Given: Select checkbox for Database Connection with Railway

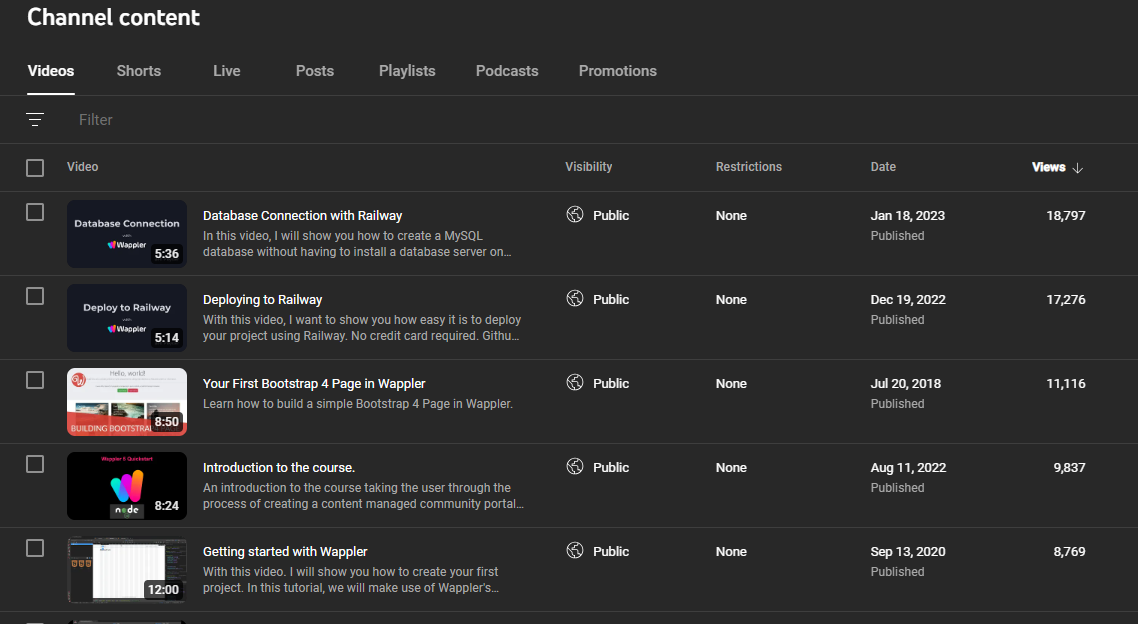Looking at the screenshot, I should coord(35,212).
